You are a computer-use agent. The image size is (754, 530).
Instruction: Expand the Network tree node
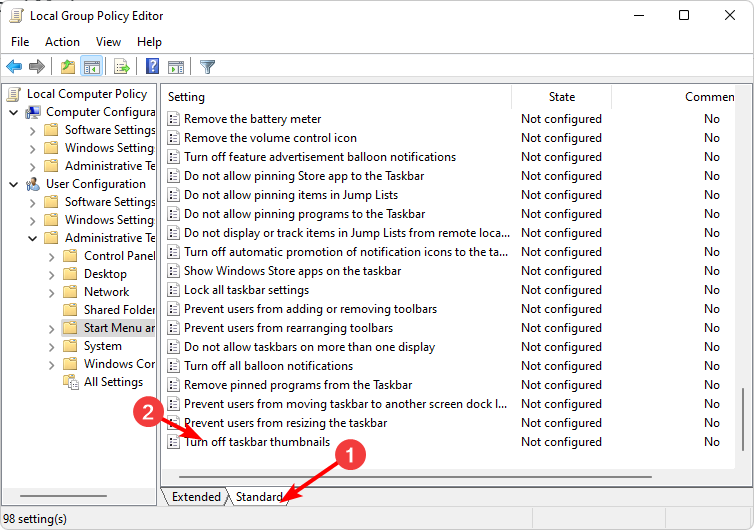coord(51,293)
